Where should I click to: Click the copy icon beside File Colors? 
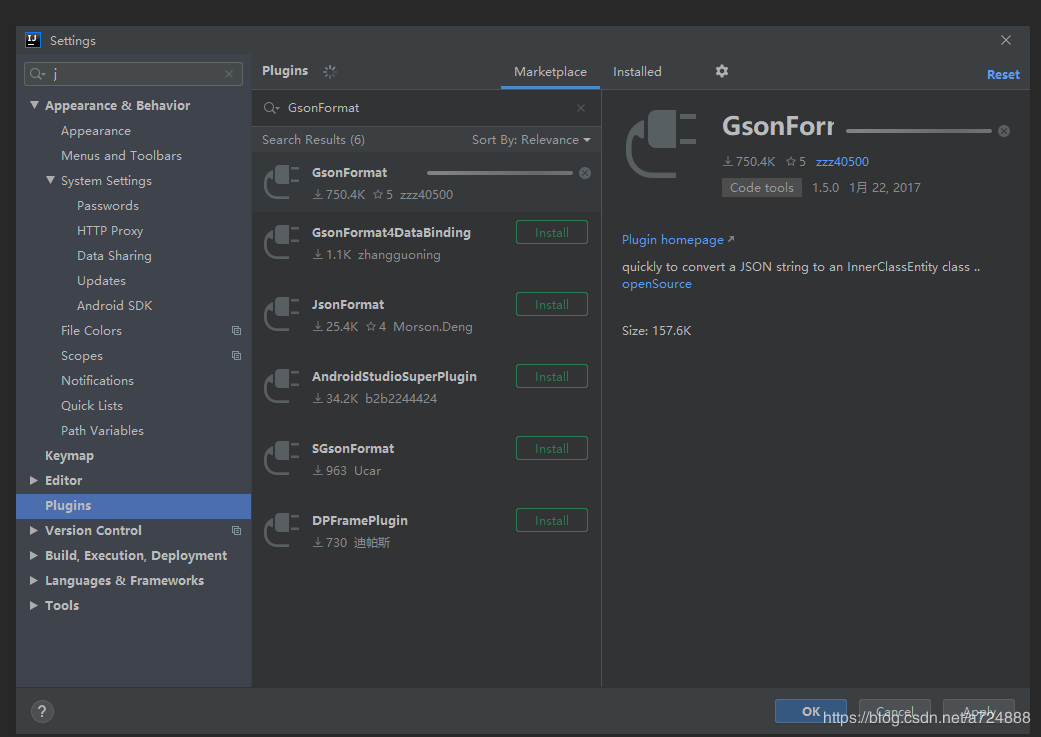pyautogui.click(x=236, y=331)
